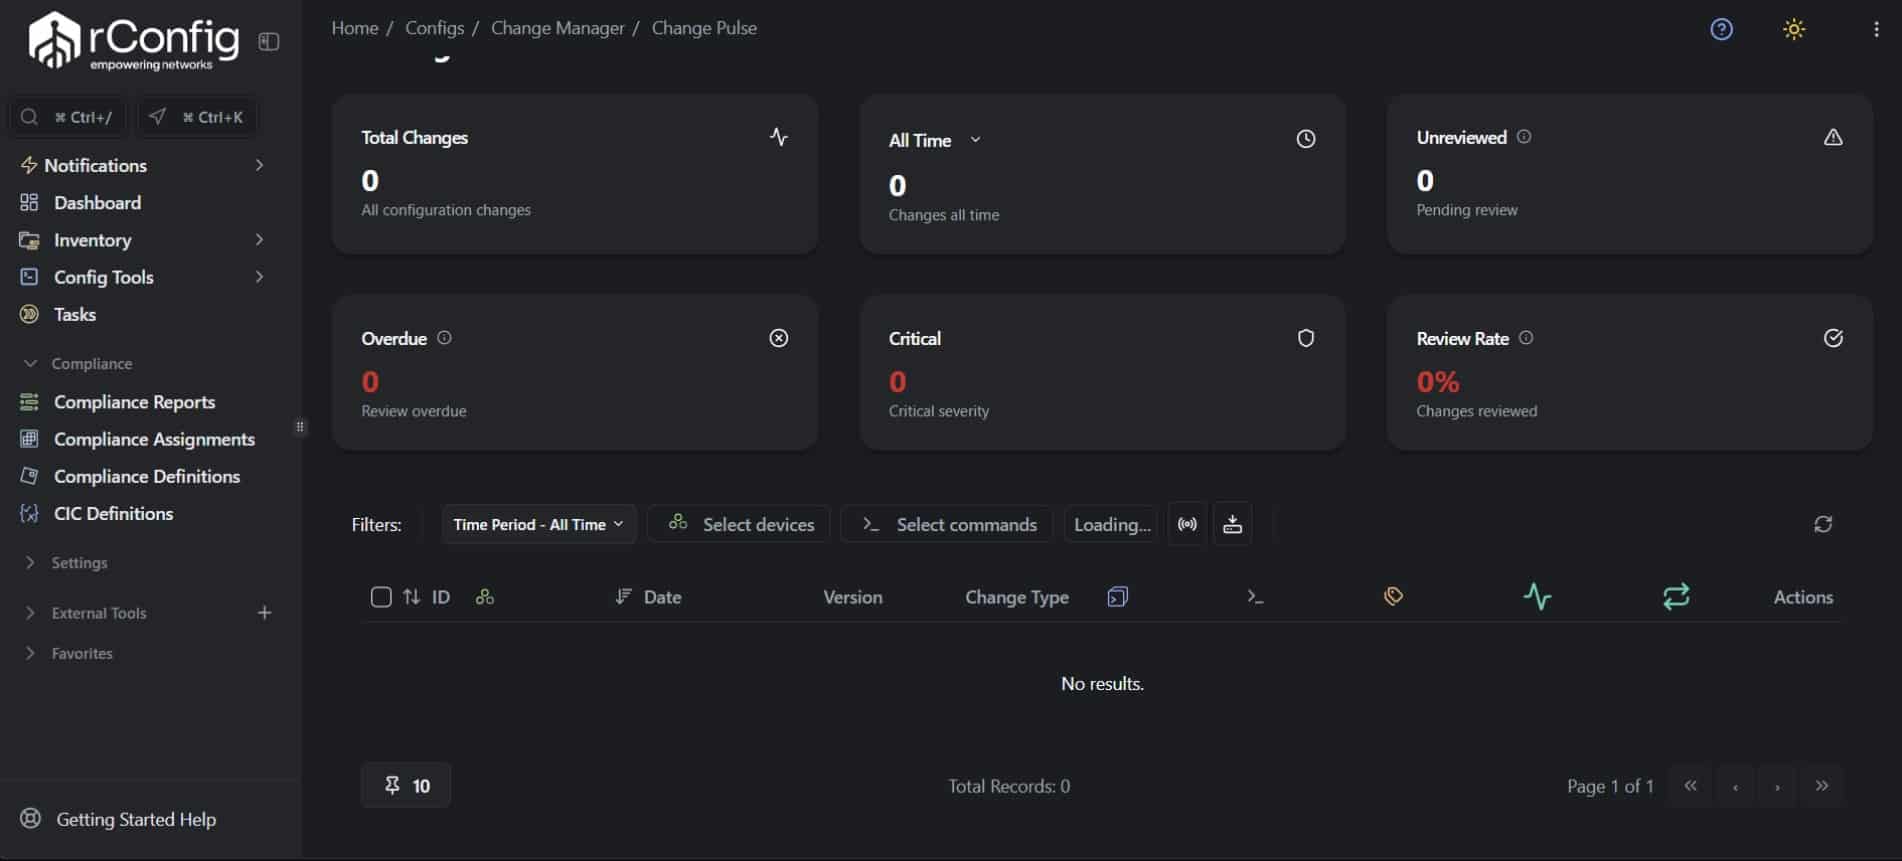Image resolution: width=1902 pixels, height=861 pixels.
Task: Sort by Date column
Action: [648, 597]
